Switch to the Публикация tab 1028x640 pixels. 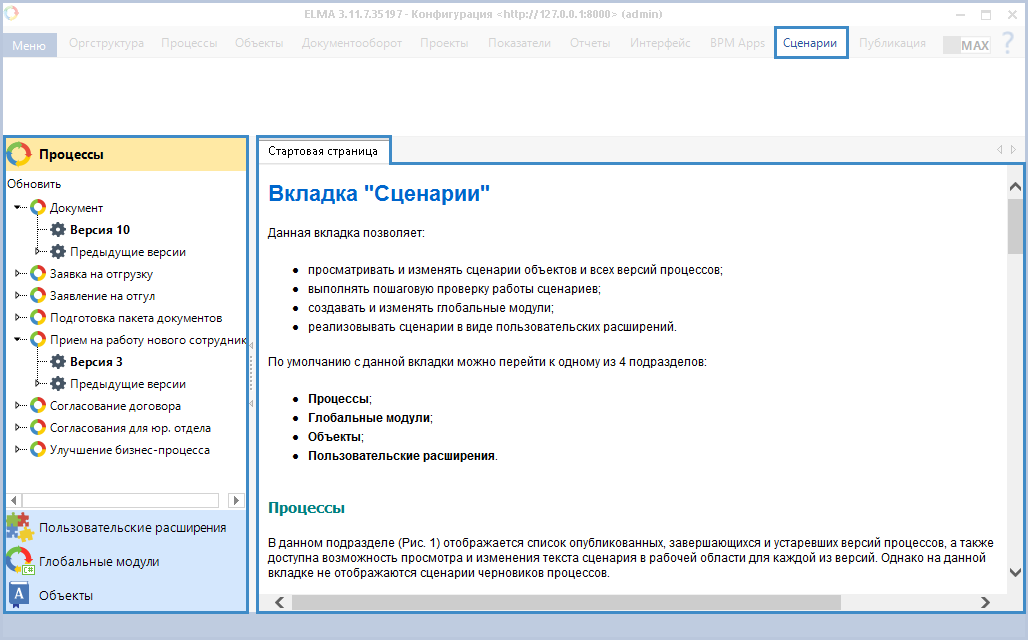pyautogui.click(x=891, y=44)
